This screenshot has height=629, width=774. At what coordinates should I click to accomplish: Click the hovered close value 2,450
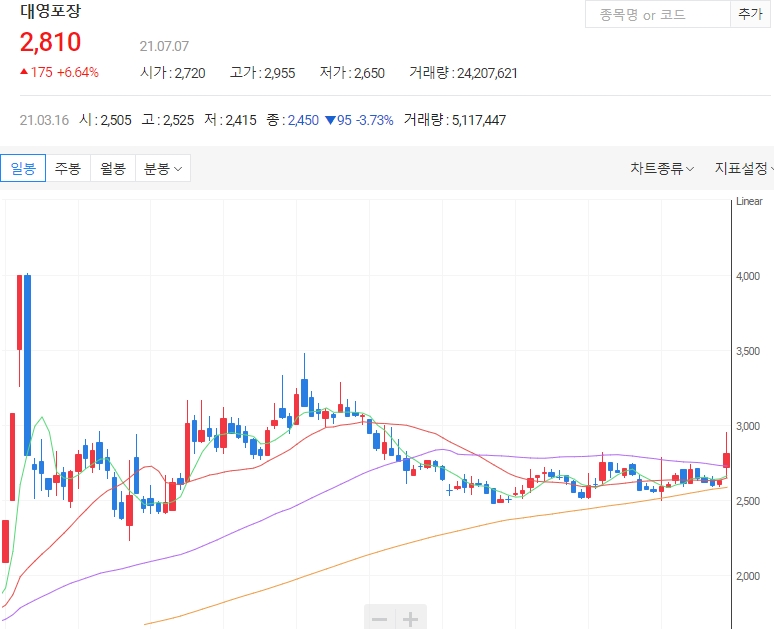(x=303, y=120)
